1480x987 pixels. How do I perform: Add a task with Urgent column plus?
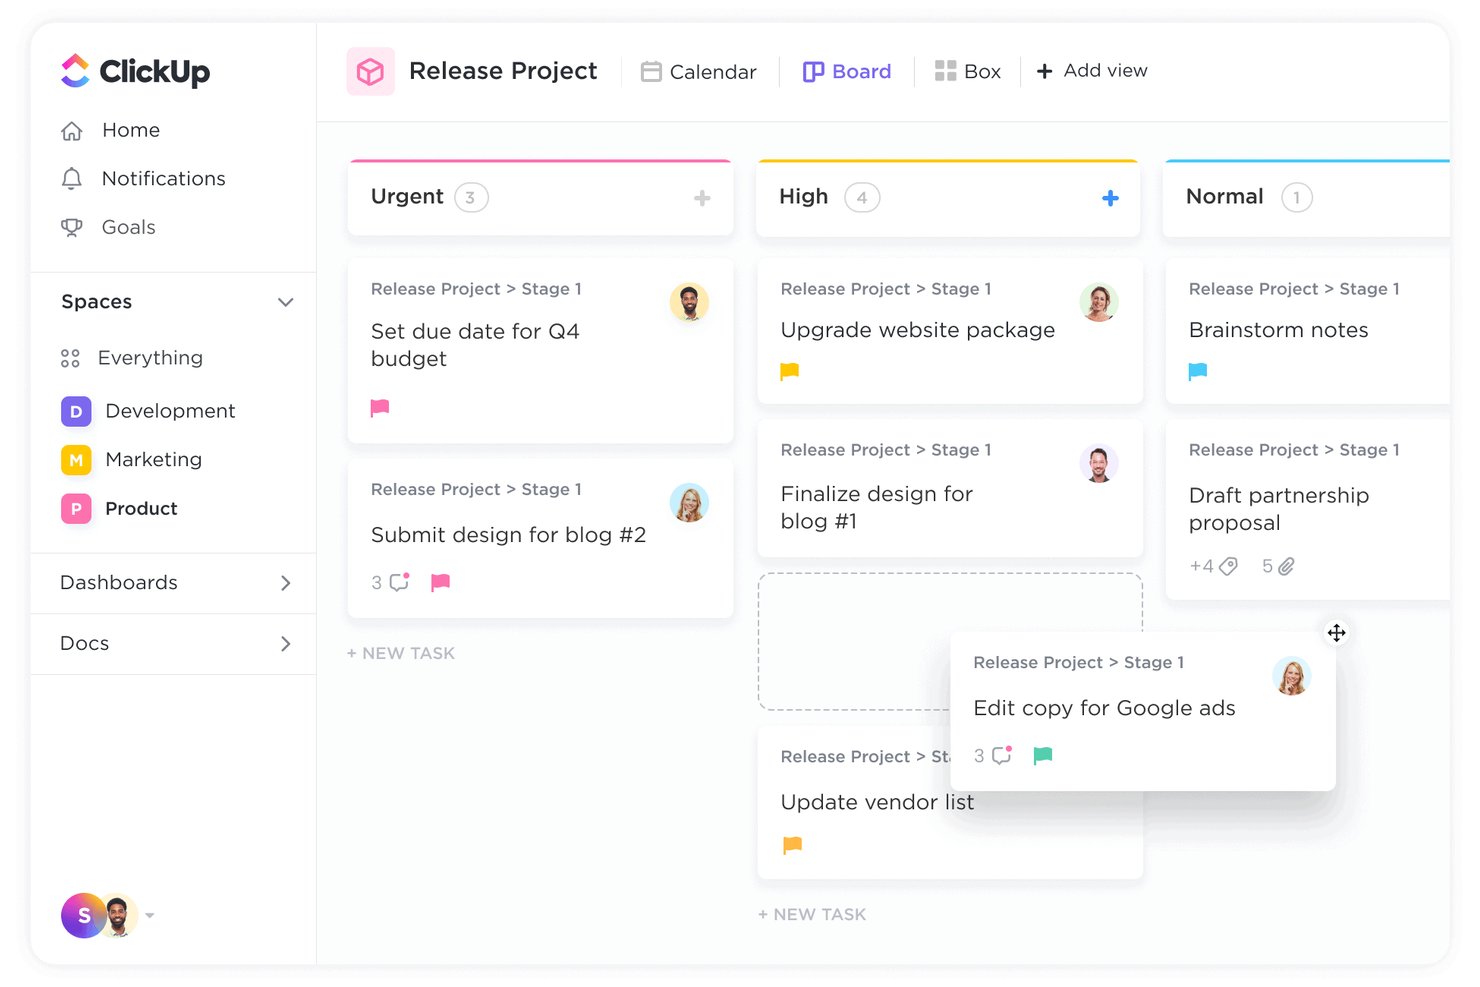point(702,198)
